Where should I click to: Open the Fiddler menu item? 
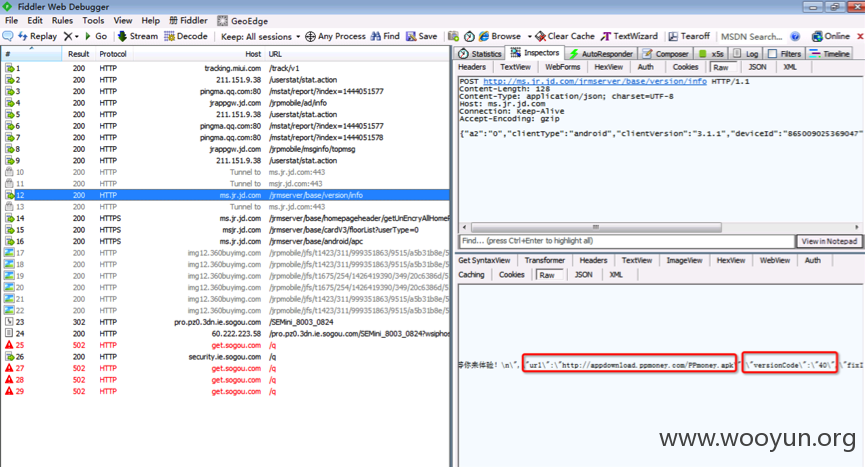188,20
